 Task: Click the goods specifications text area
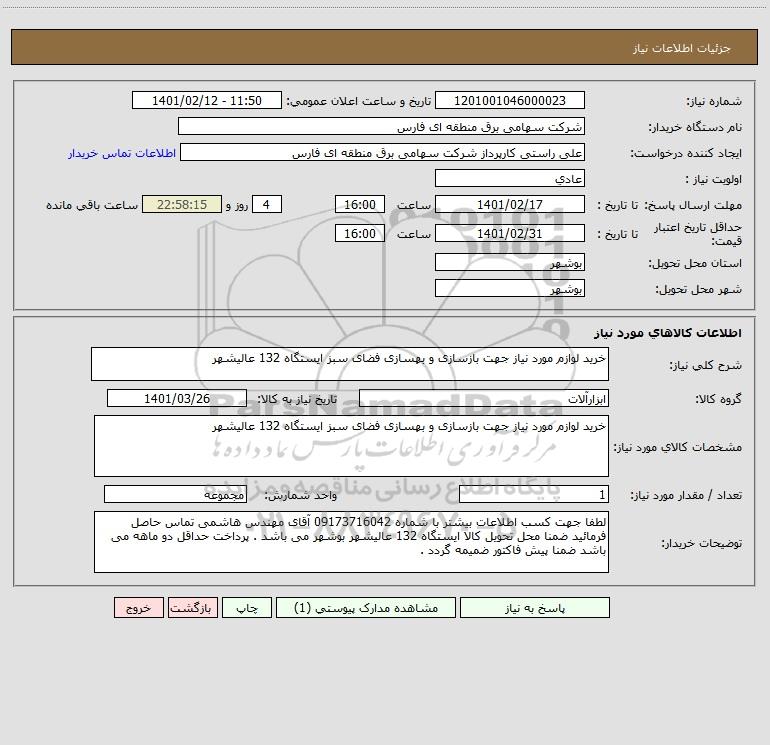coord(351,446)
